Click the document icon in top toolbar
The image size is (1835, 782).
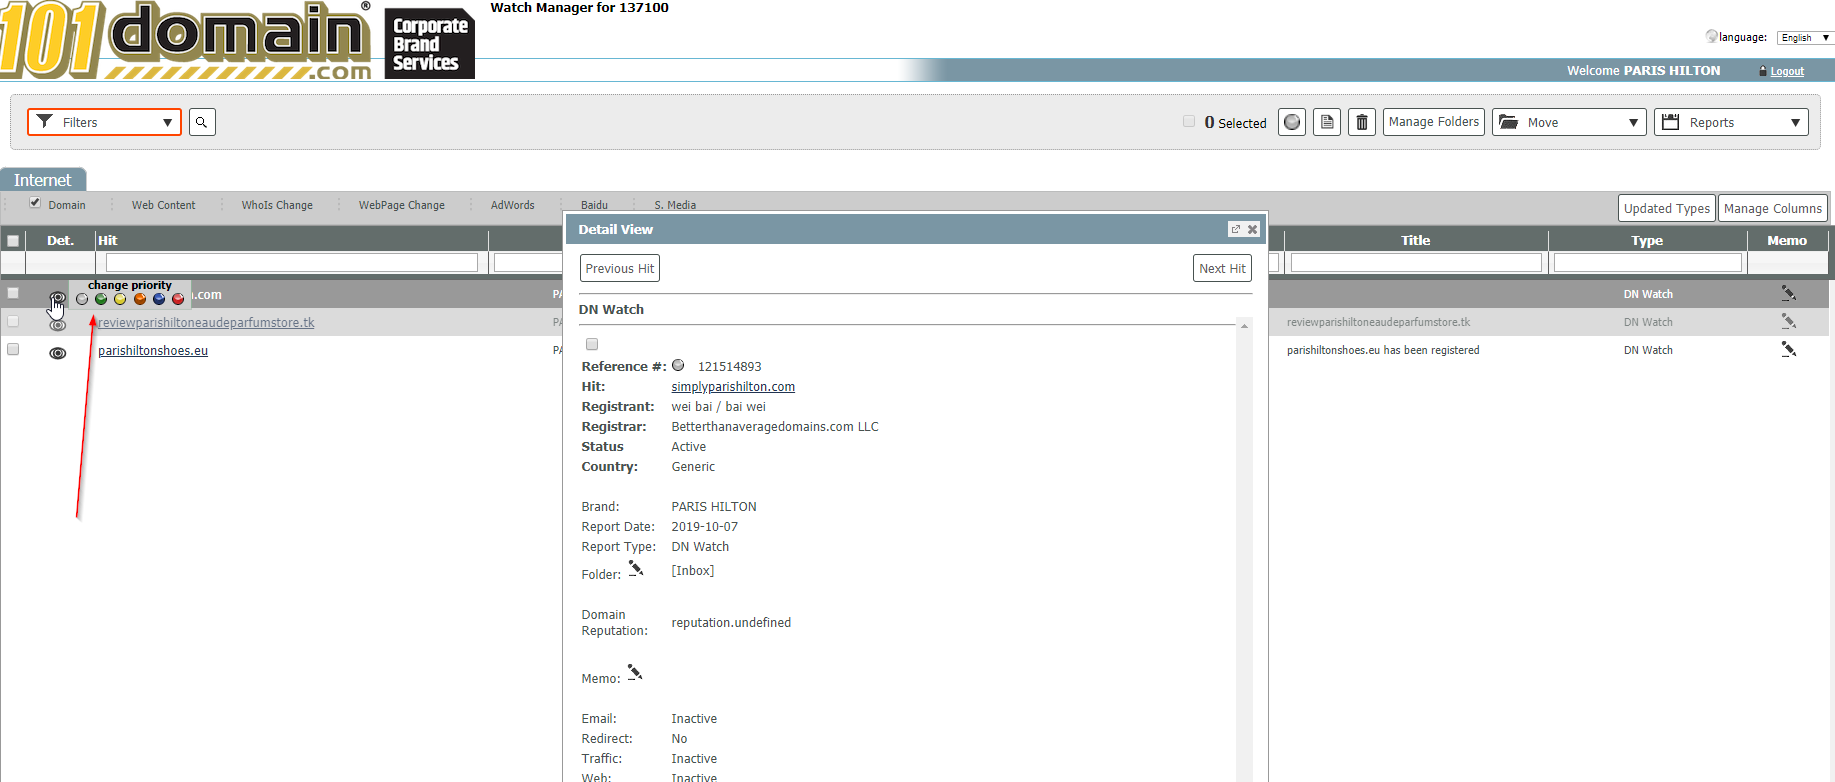coord(1327,122)
